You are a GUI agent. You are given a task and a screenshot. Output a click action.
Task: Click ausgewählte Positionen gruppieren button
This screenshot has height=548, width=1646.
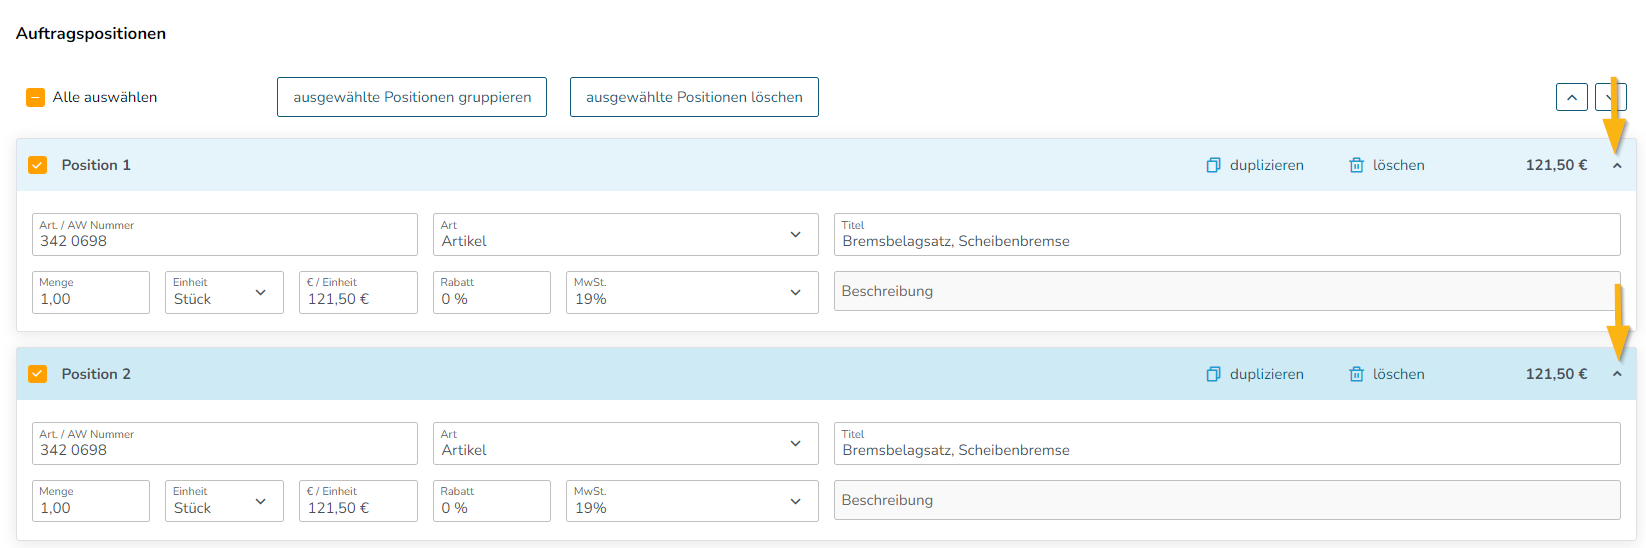point(412,97)
